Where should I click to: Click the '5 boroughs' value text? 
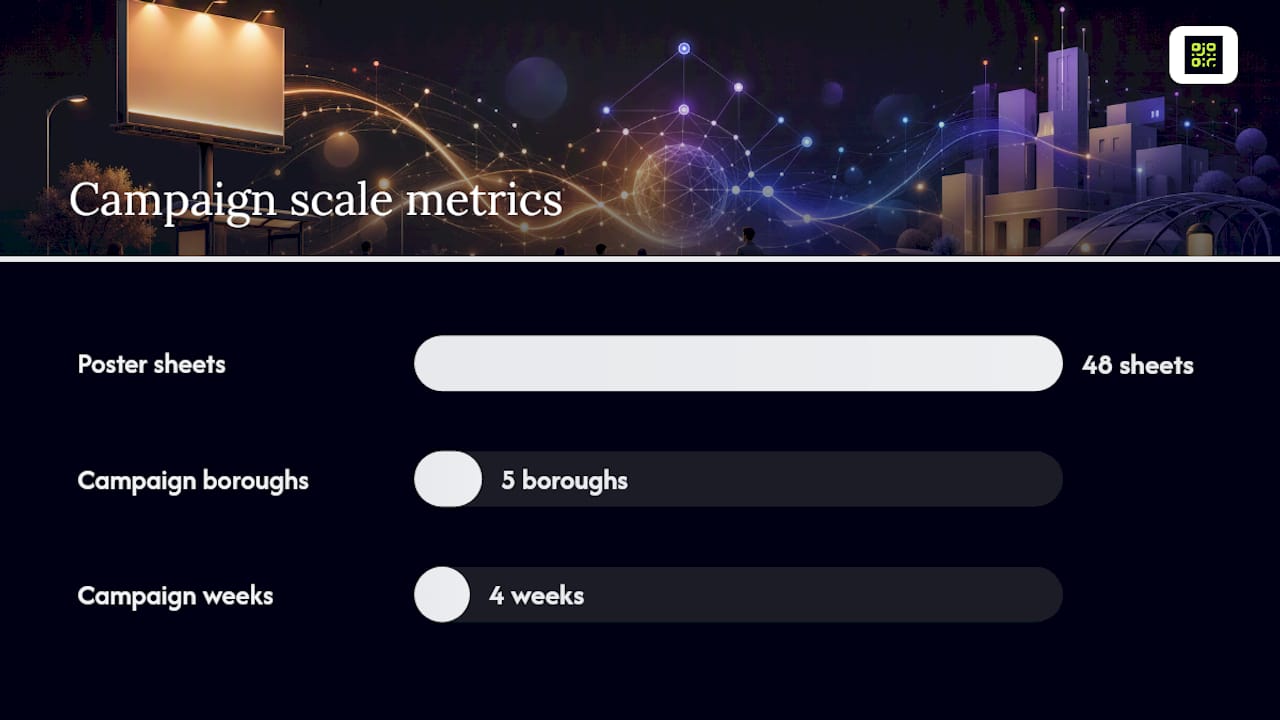(565, 480)
